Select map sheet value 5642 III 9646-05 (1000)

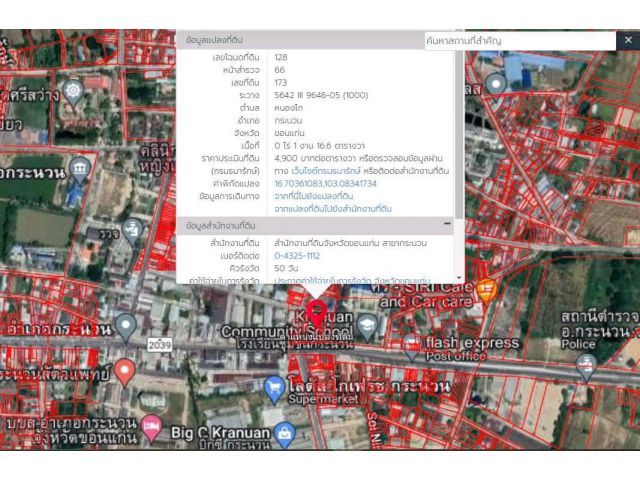pyautogui.click(x=321, y=95)
